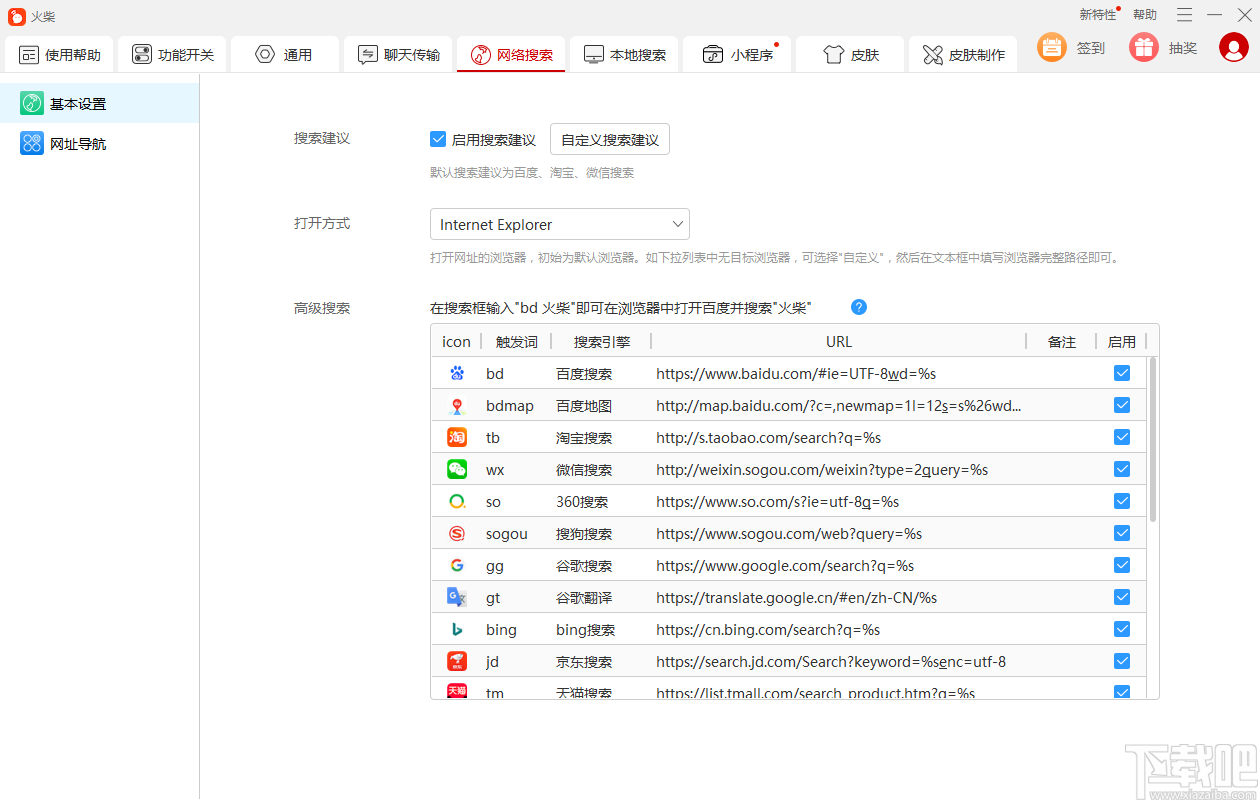Click the Baidu Maps icon in bdmap row
Image resolution: width=1260 pixels, height=800 pixels.
[457, 405]
